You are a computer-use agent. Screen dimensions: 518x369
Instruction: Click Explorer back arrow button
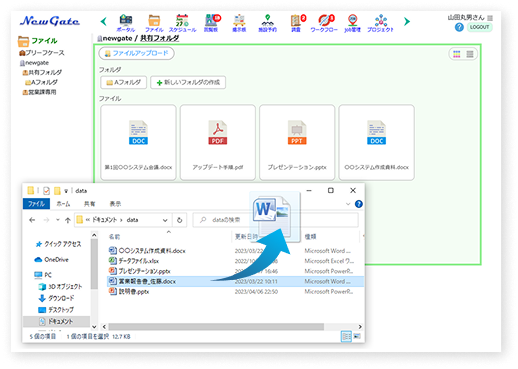tap(32, 220)
